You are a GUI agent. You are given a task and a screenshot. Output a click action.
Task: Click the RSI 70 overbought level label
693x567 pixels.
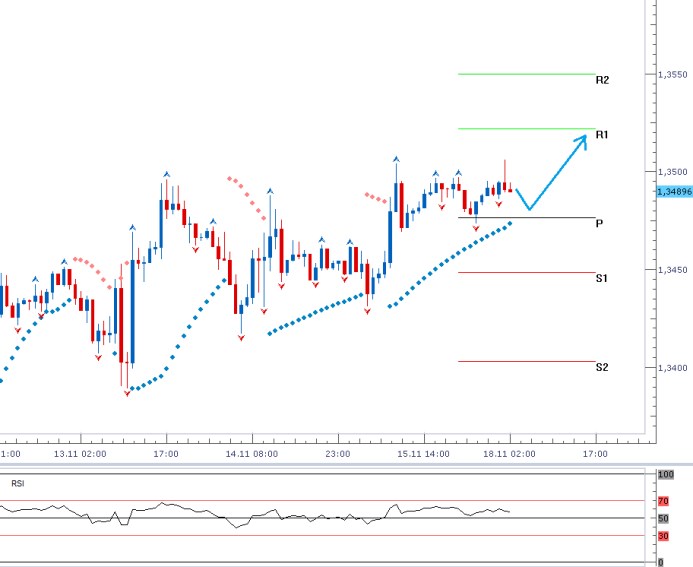663,501
